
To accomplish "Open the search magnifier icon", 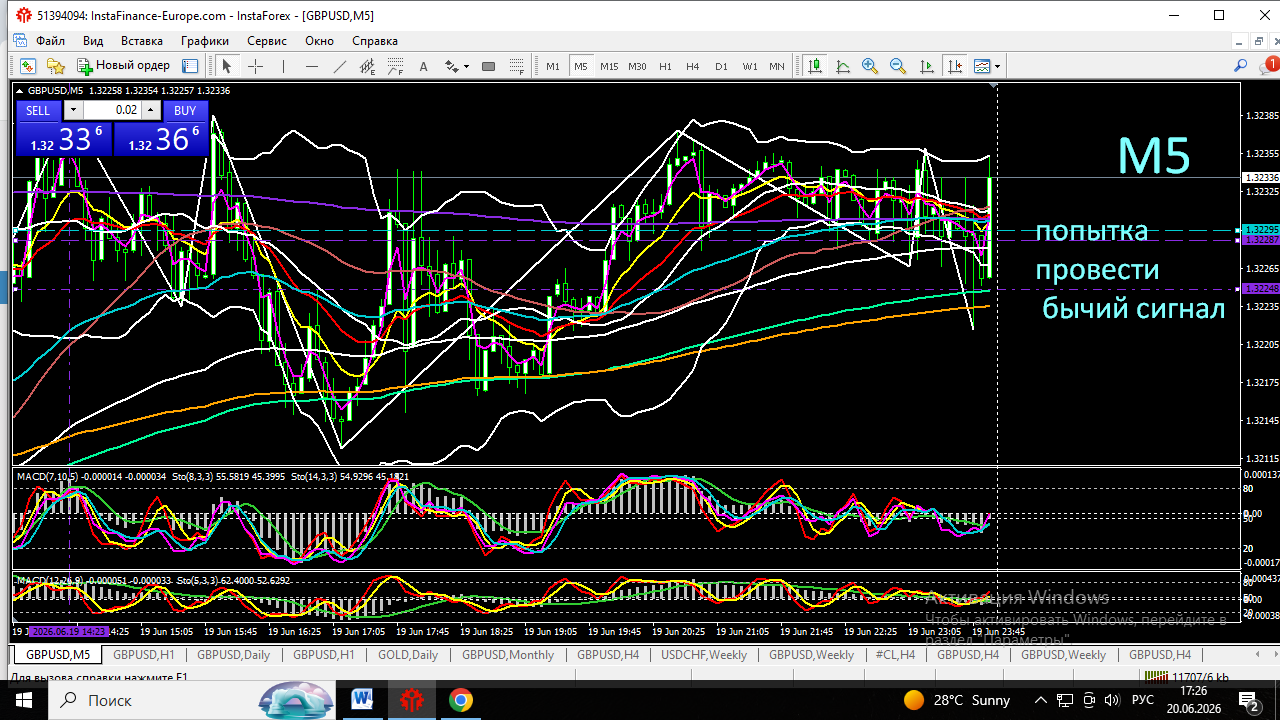I will point(1240,66).
